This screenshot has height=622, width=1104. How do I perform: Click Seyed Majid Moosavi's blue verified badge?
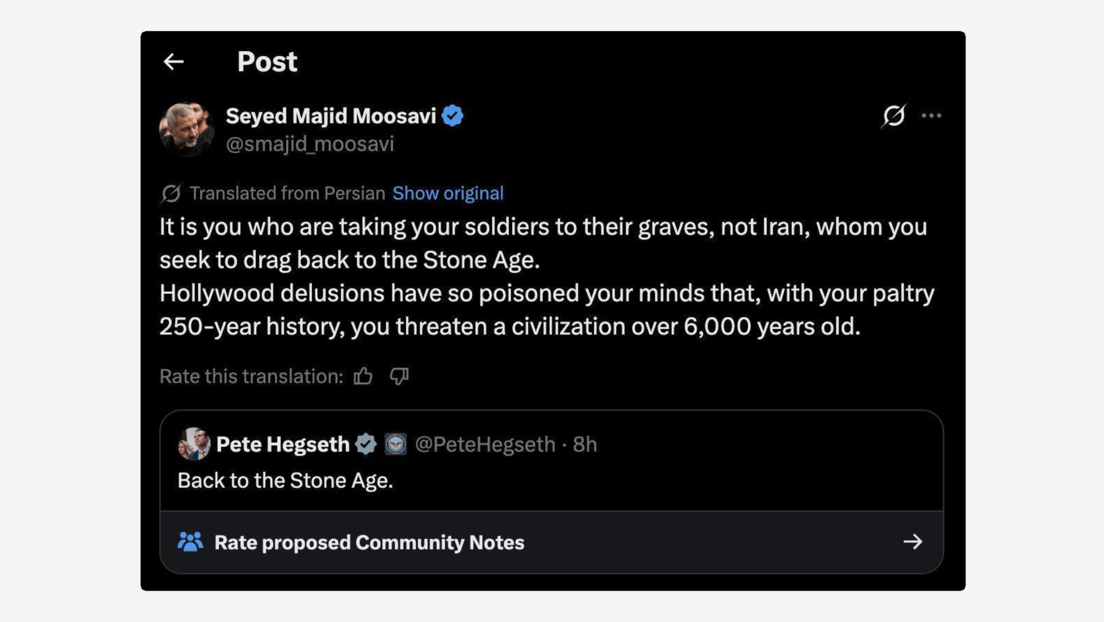click(x=453, y=116)
